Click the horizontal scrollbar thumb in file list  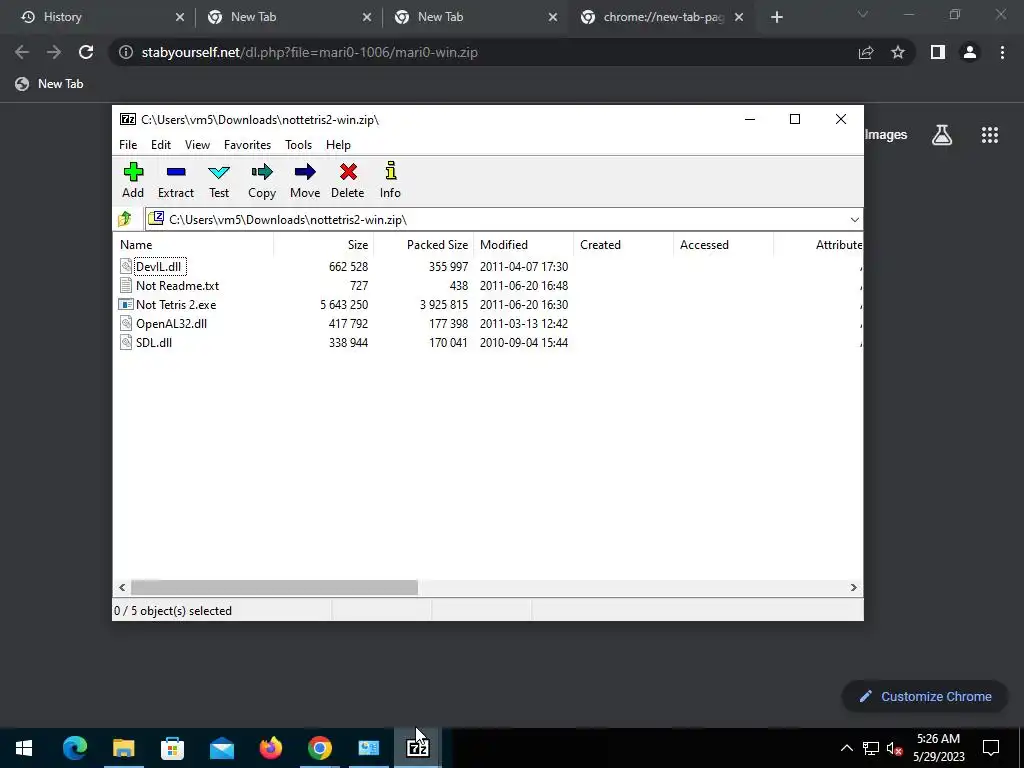[x=274, y=587]
